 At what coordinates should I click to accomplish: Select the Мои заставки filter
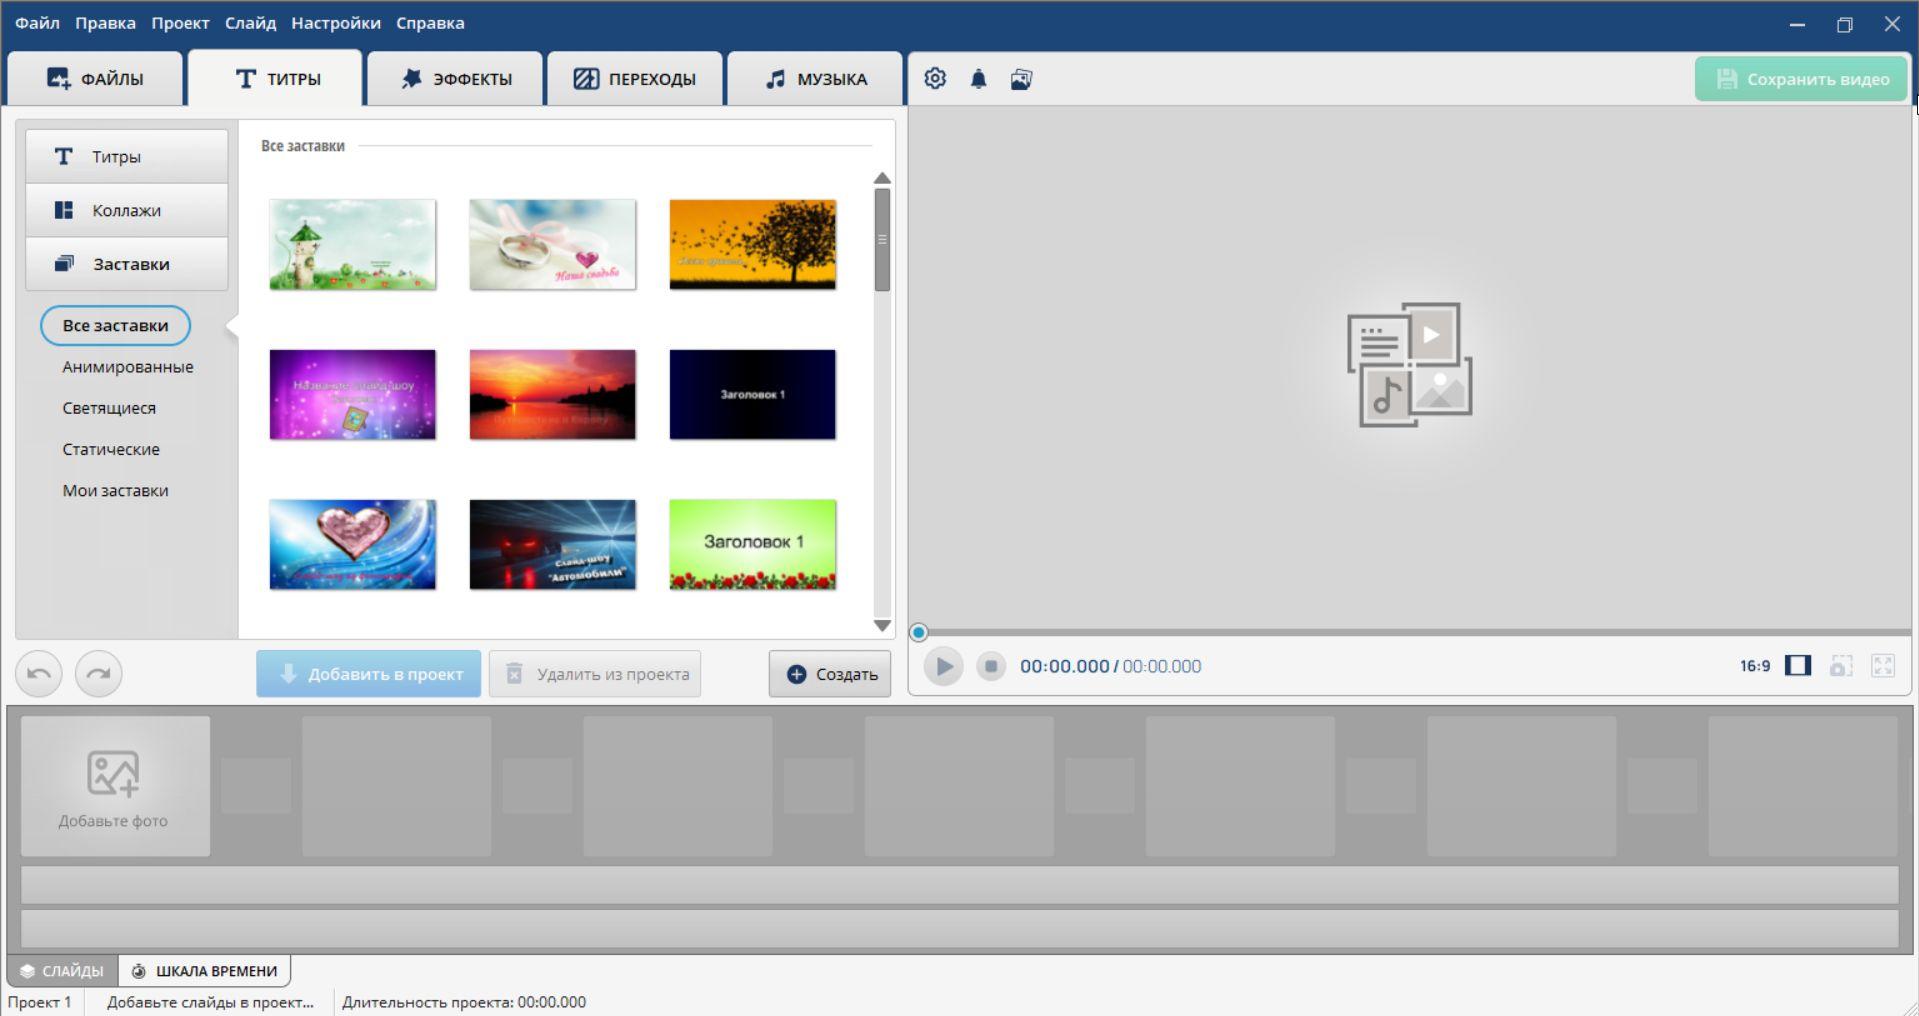coord(115,491)
